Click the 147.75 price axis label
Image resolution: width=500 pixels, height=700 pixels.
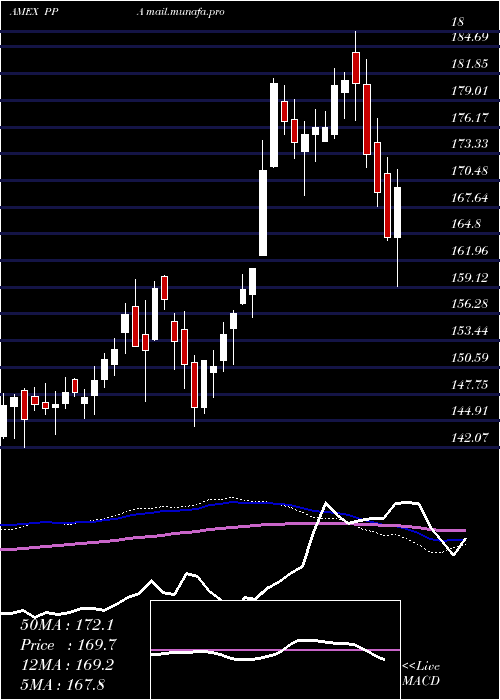[x=470, y=384]
